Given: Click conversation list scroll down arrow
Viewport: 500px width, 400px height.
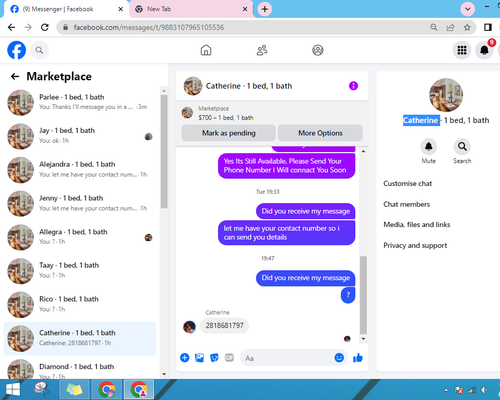Looking at the screenshot, I should pos(164,374).
